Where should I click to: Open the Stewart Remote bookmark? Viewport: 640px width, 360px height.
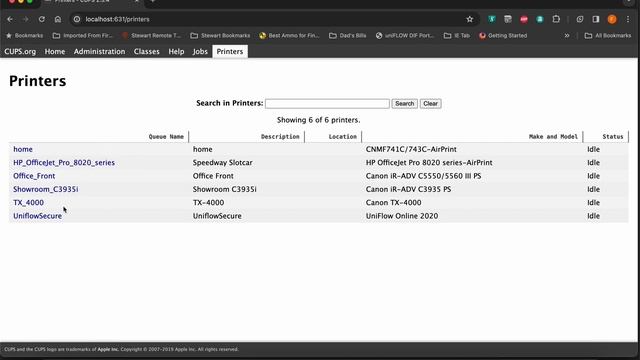151,36
